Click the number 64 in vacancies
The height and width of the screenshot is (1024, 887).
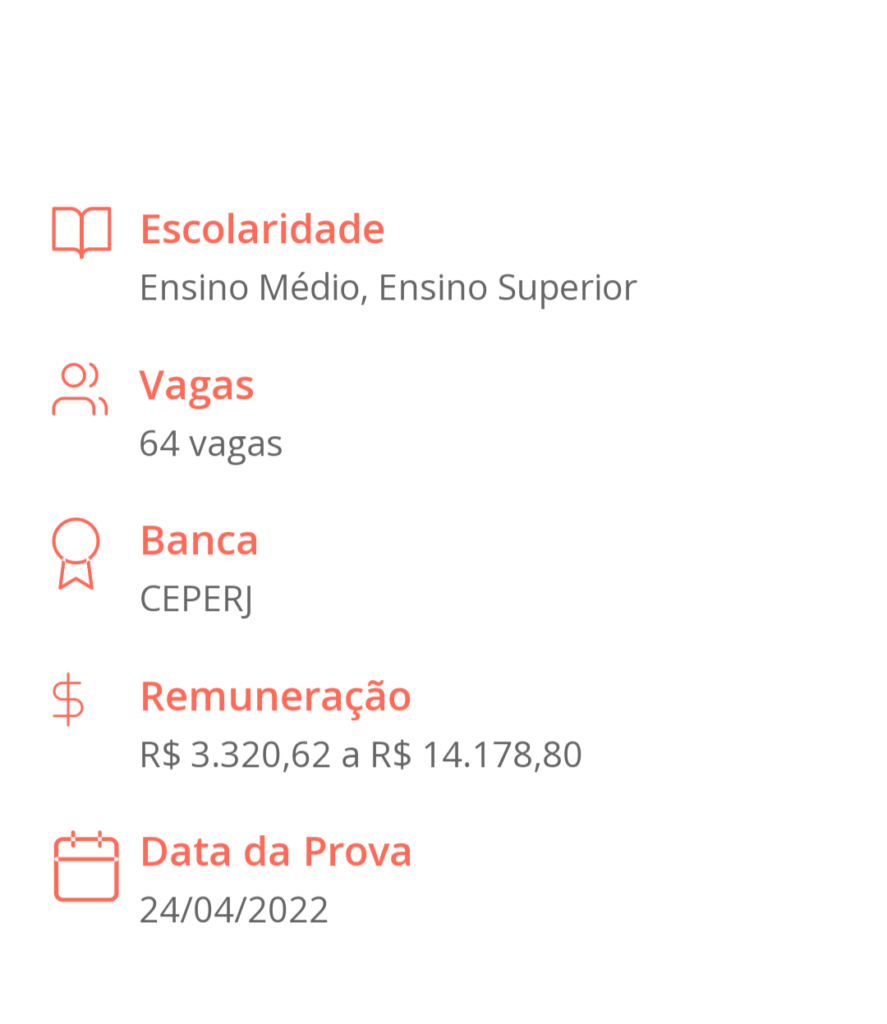click(159, 443)
